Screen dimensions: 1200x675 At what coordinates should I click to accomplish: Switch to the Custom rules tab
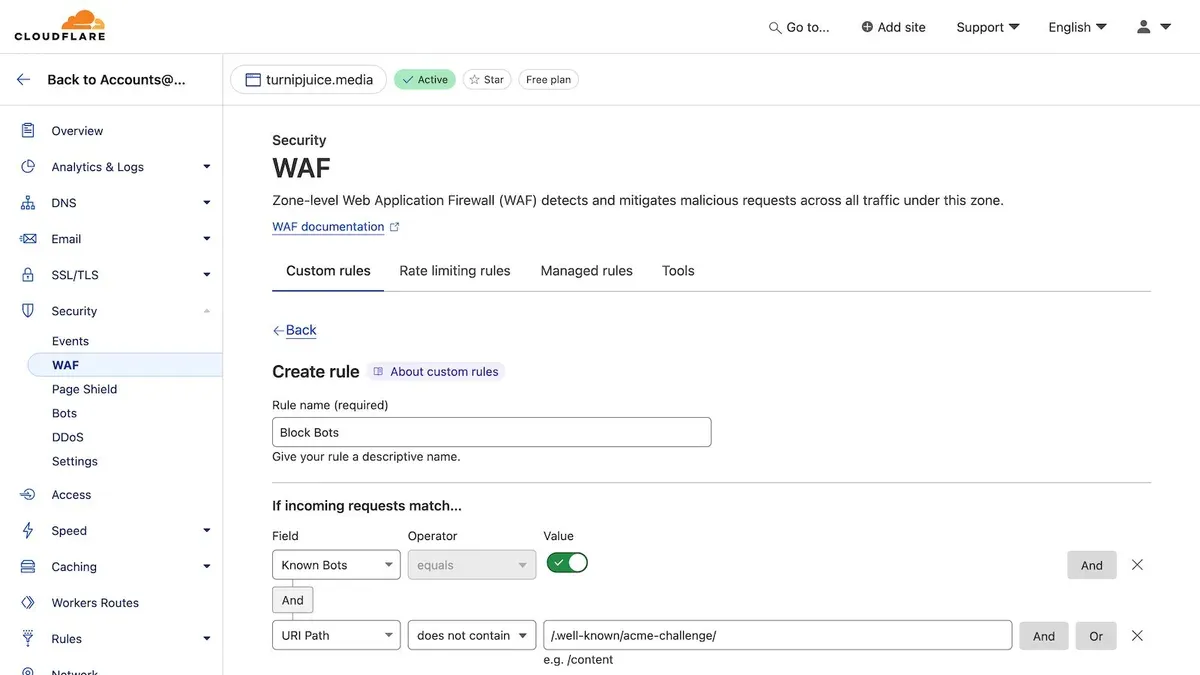[328, 271]
